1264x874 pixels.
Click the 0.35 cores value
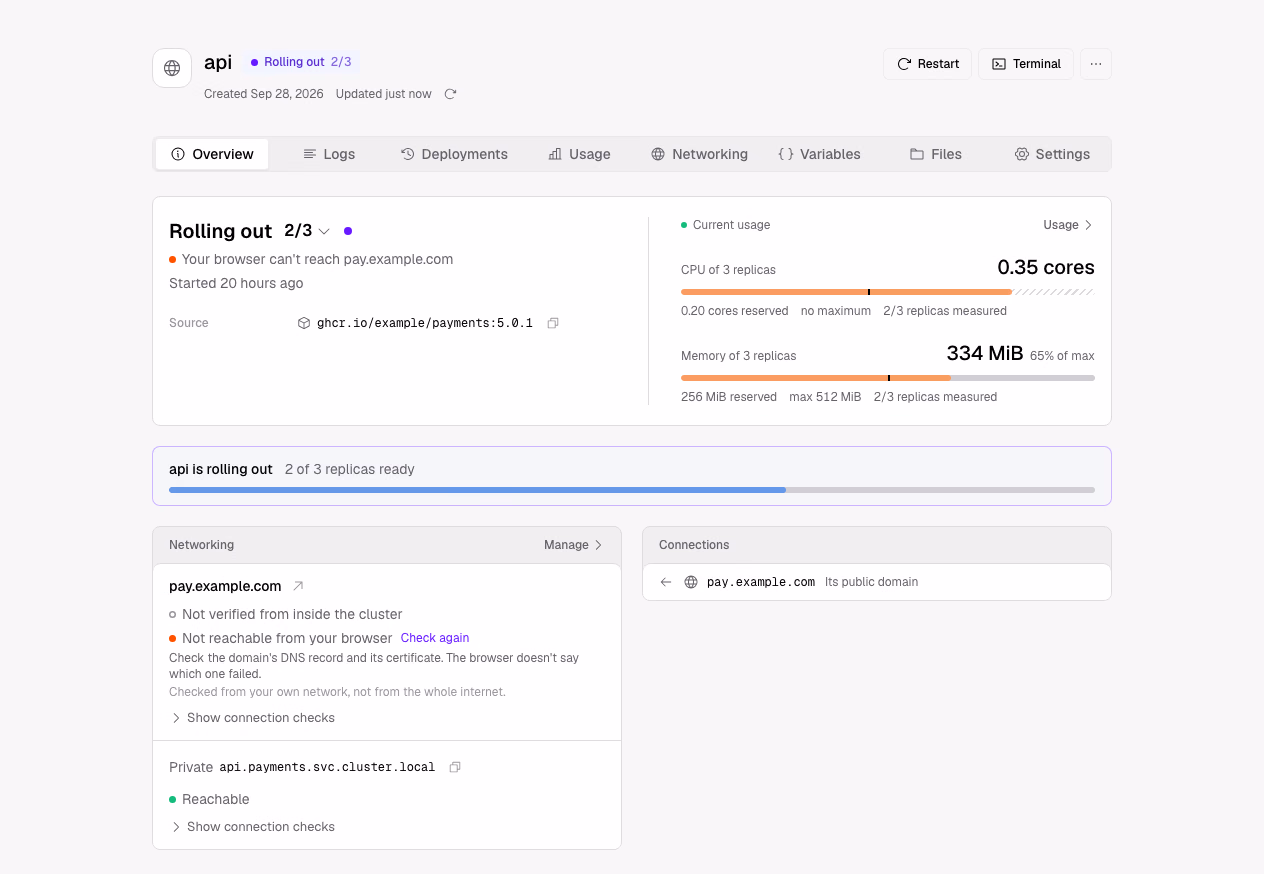[x=1046, y=267]
